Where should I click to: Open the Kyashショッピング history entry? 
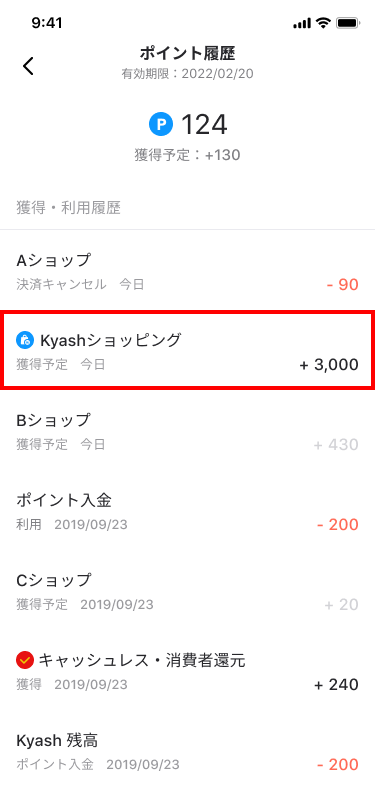(x=188, y=350)
